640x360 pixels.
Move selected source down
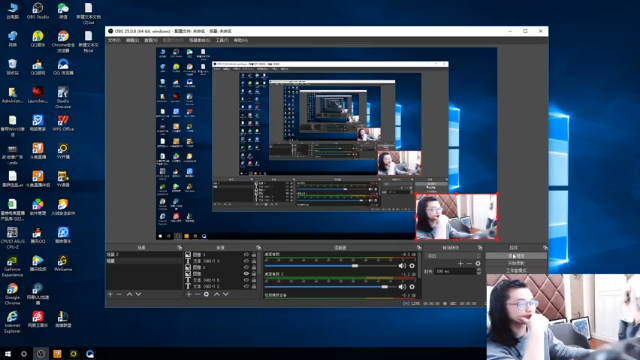pyautogui.click(x=226, y=294)
